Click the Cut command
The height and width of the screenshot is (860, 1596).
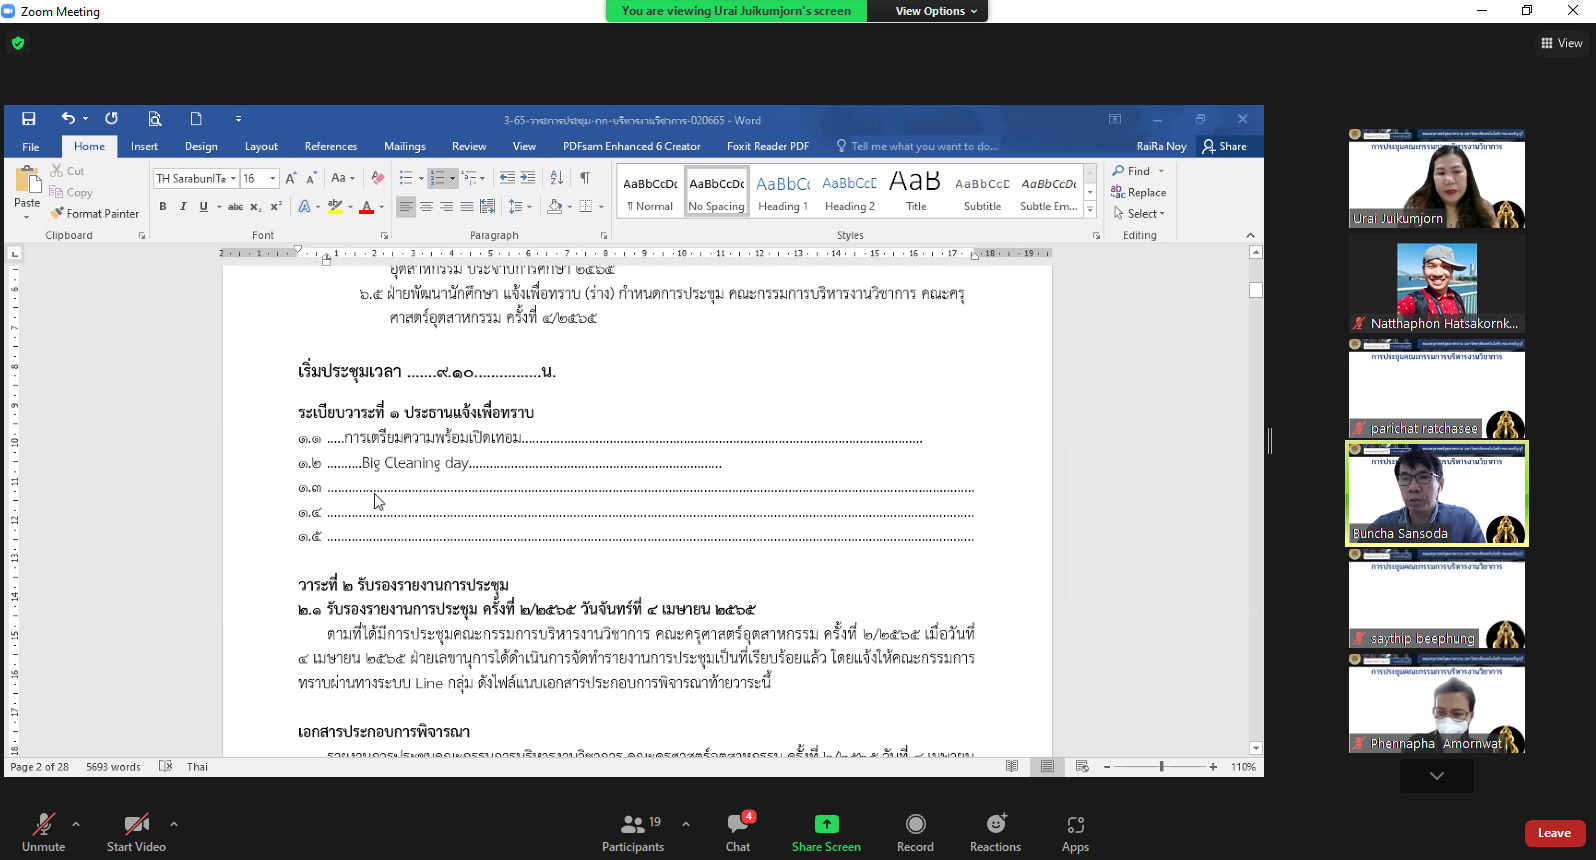coord(68,171)
